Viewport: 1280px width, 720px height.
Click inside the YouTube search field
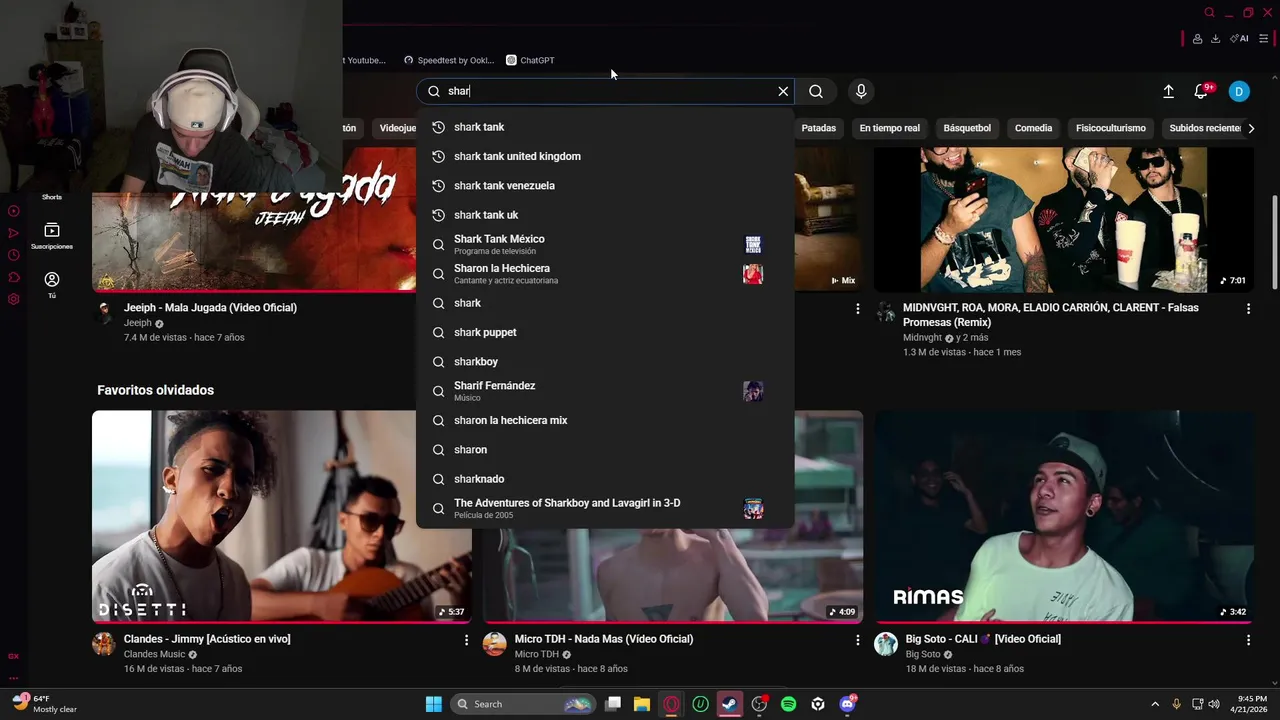(605, 91)
